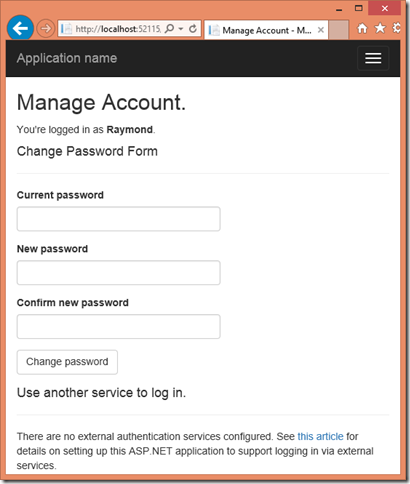
Task: Click the search magnifier in address bar
Action: pos(169,29)
